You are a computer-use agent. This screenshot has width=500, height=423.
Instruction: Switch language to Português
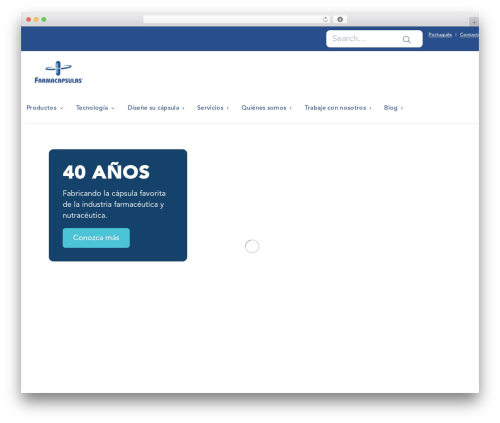tap(440, 35)
